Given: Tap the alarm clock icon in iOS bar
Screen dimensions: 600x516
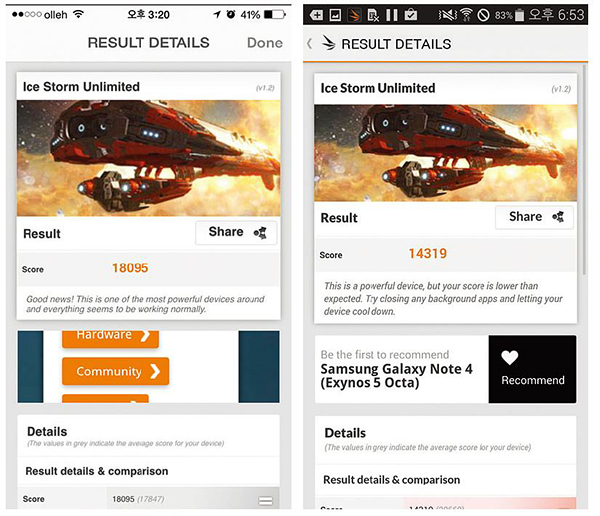Looking at the screenshot, I should pyautogui.click(x=231, y=15).
